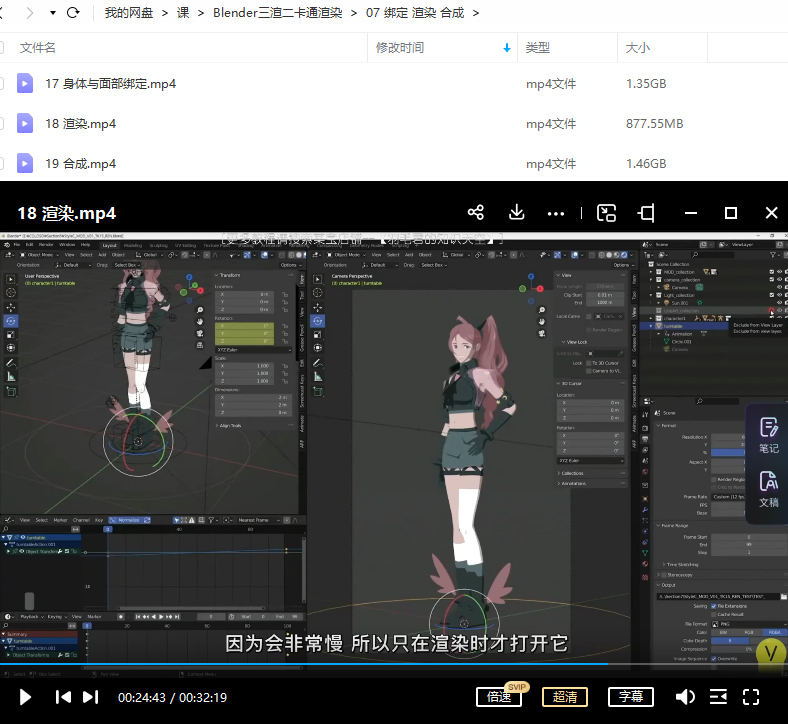Open navigation history dropdown arrow
This screenshot has height=724, width=788.
click(x=51, y=13)
